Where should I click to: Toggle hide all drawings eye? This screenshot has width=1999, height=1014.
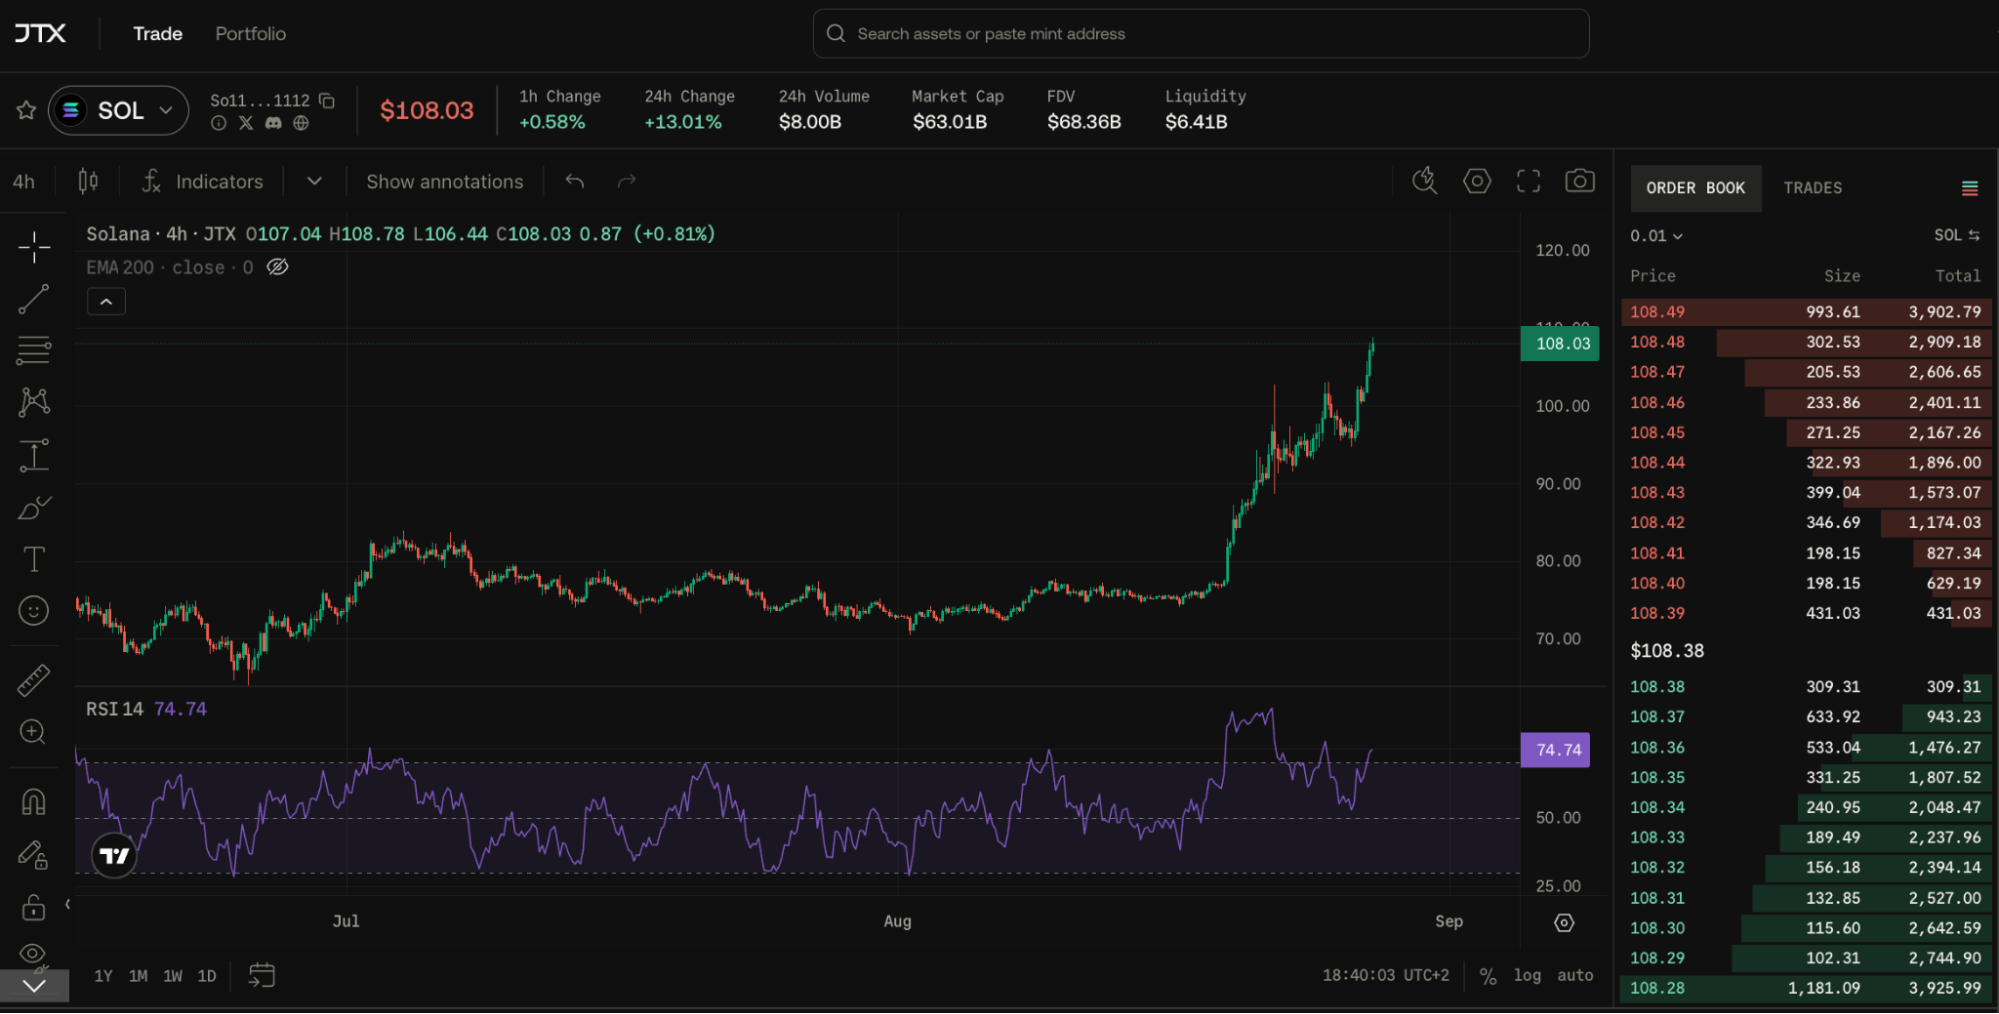point(34,954)
